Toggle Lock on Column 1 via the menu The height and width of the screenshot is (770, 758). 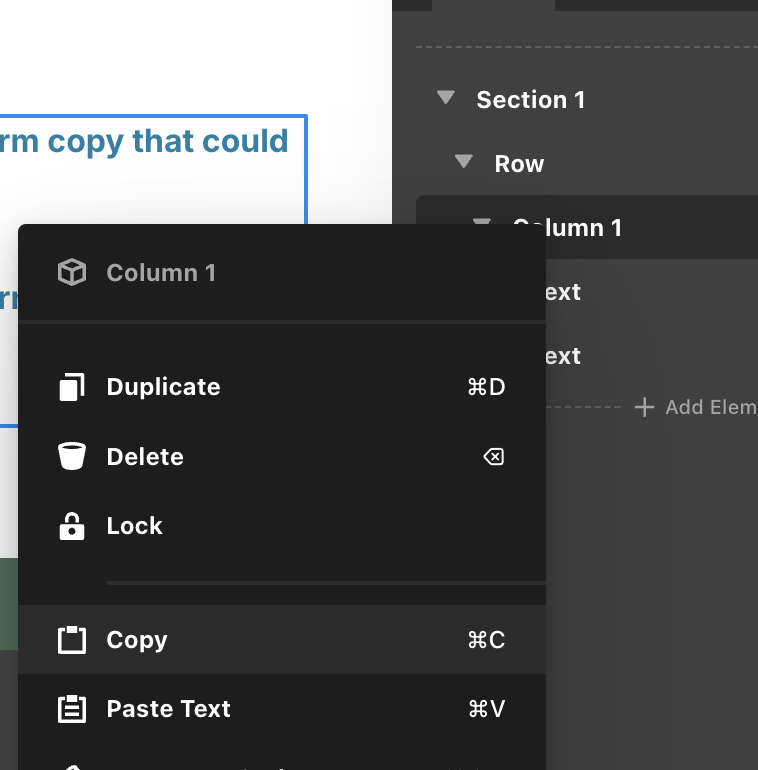coord(134,526)
